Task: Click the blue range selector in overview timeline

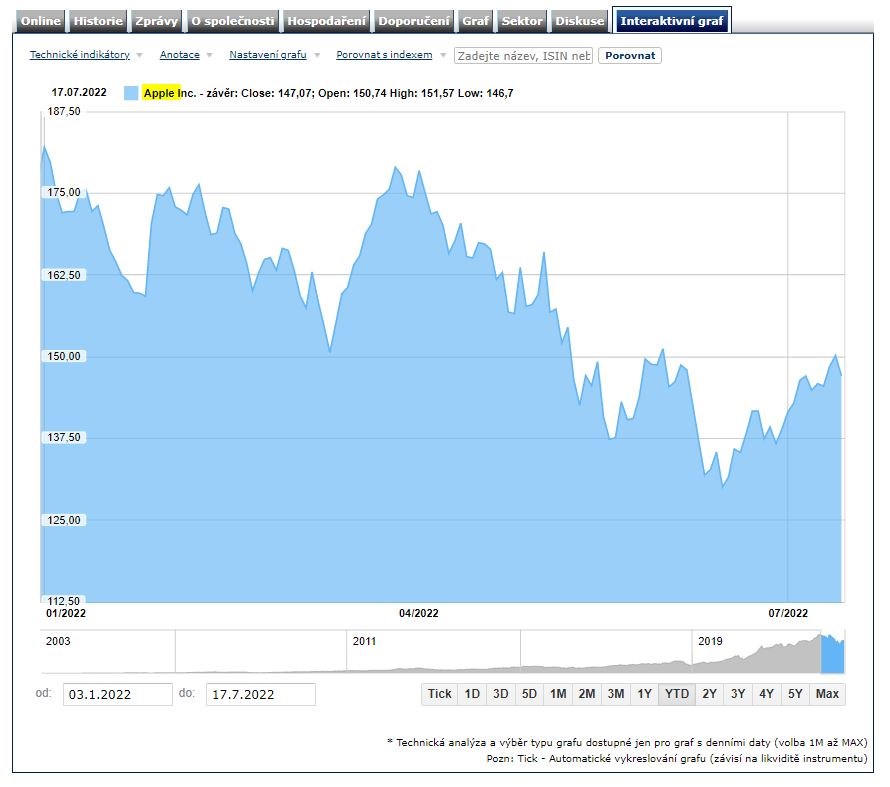Action: click(832, 653)
